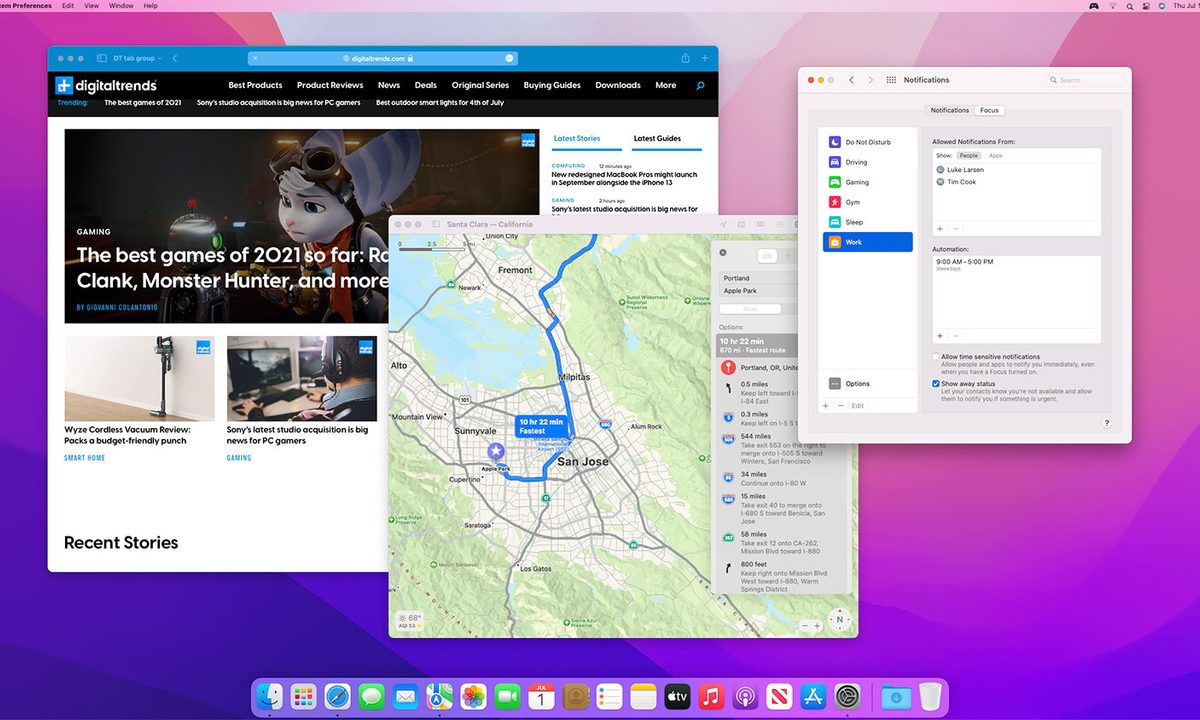Open Product Reviews on Digital Trends nav
This screenshot has height=720, width=1200.
(330, 85)
